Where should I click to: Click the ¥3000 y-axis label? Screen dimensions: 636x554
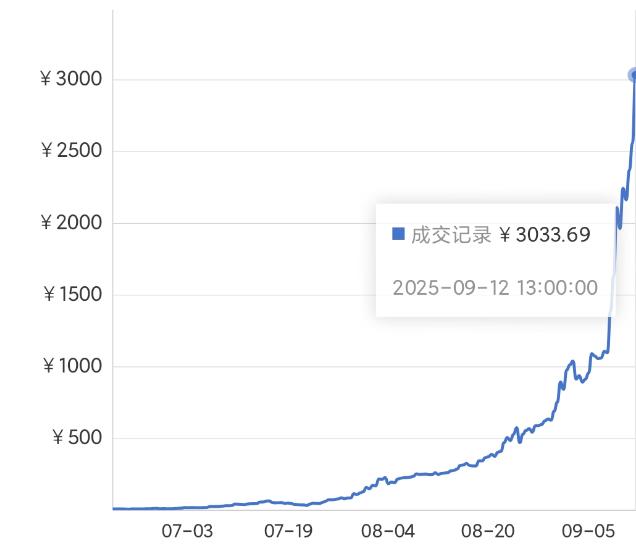(x=70, y=79)
